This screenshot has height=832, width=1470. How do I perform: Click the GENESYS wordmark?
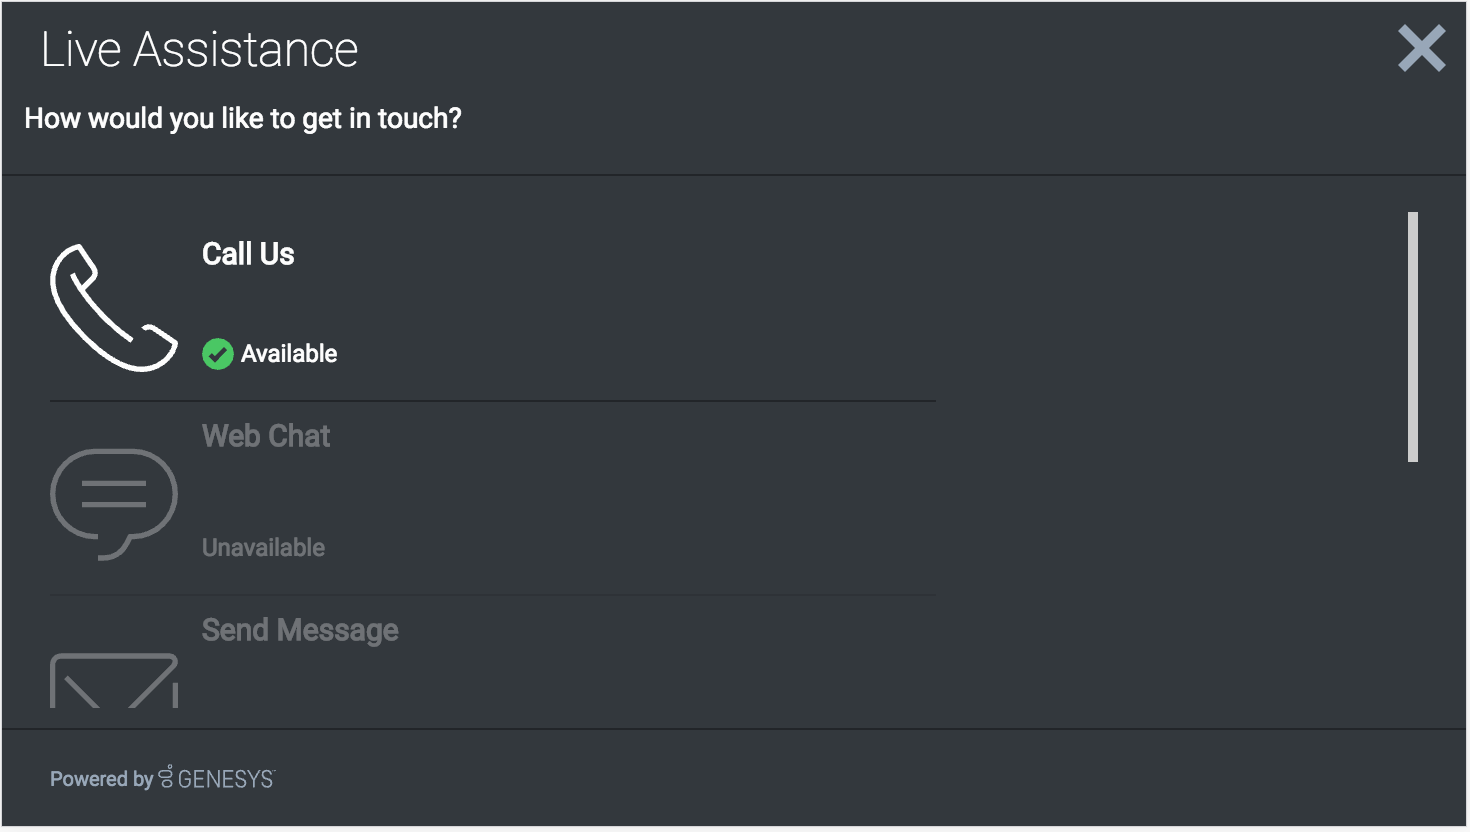(x=225, y=779)
